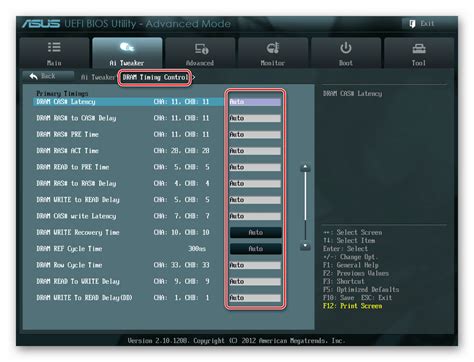Click the F3: Shortcut hint
The height and width of the screenshot is (362, 474).
click(x=344, y=281)
